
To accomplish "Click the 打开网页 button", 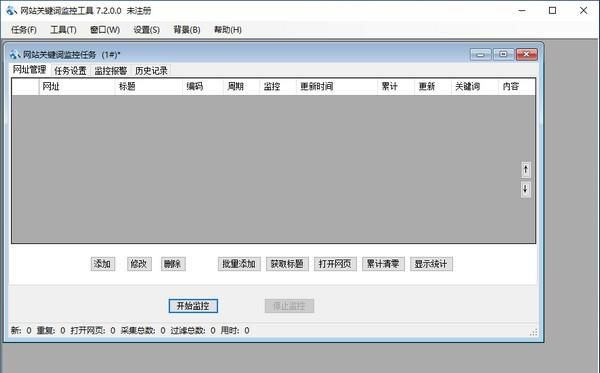I will (335, 264).
